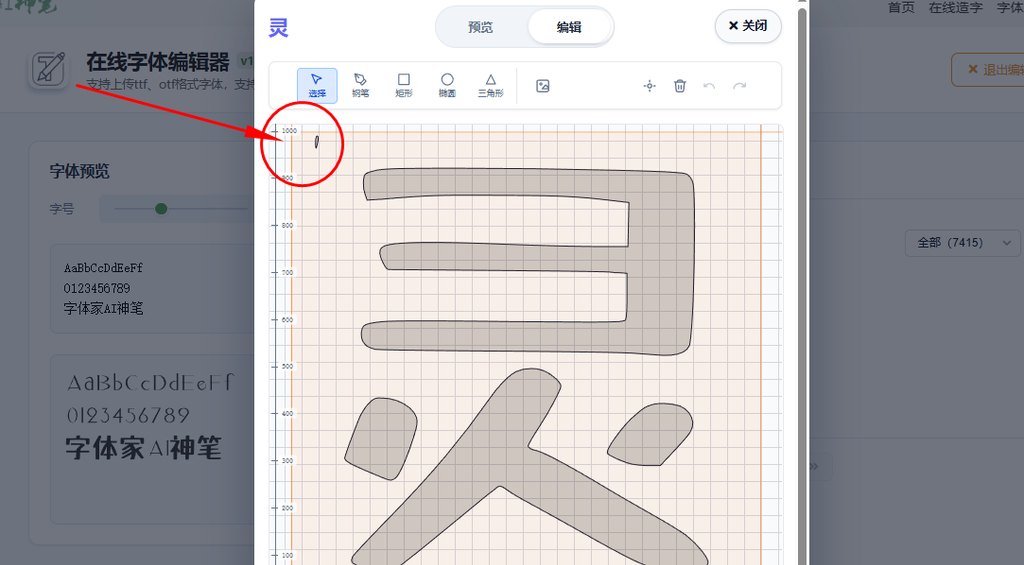Open 在线造字 in the top navigation
Image resolution: width=1024 pixels, height=565 pixels.
click(x=955, y=7)
